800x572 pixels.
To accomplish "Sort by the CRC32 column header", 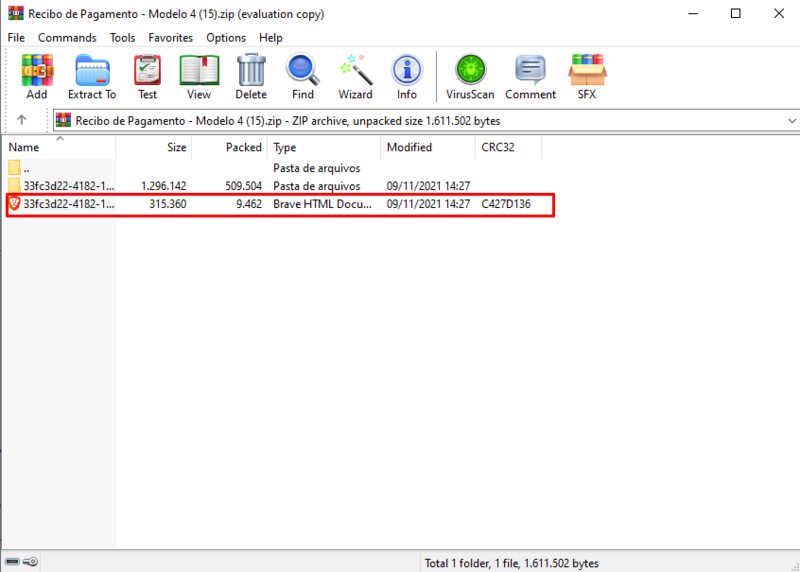I will click(508, 147).
